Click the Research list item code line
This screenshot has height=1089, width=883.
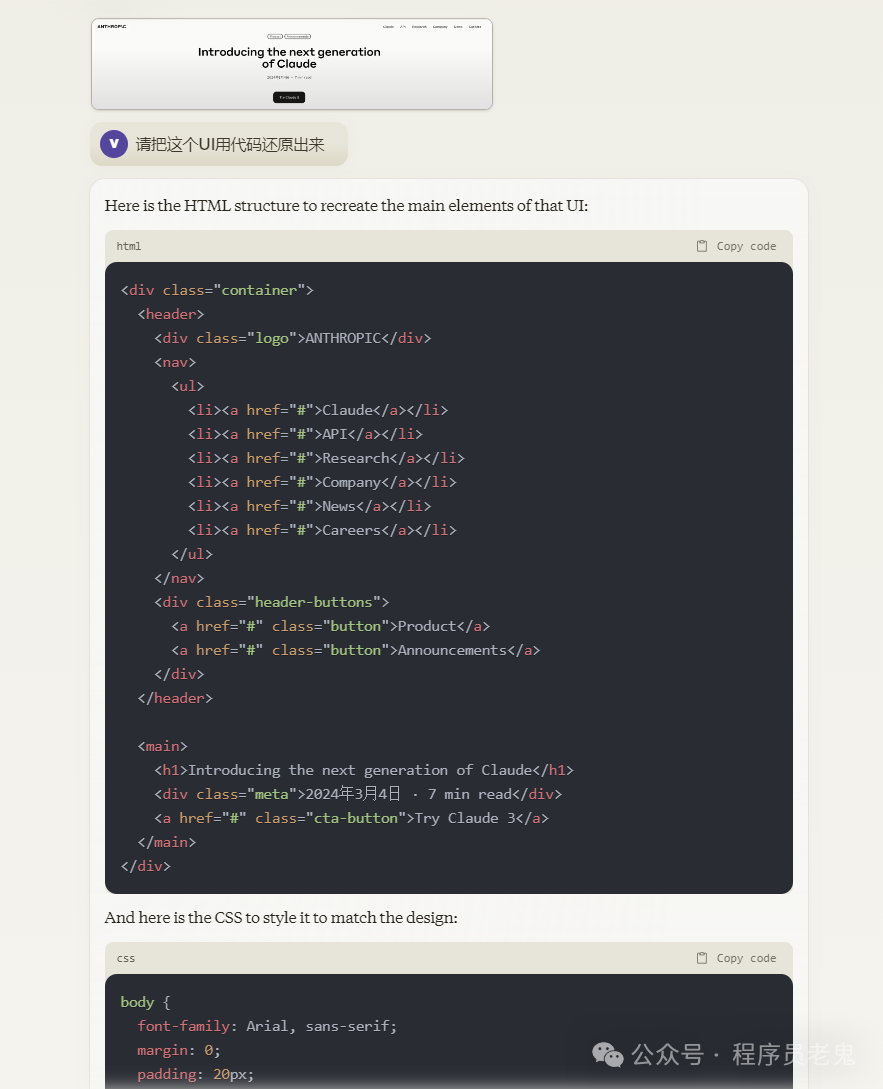pos(326,458)
